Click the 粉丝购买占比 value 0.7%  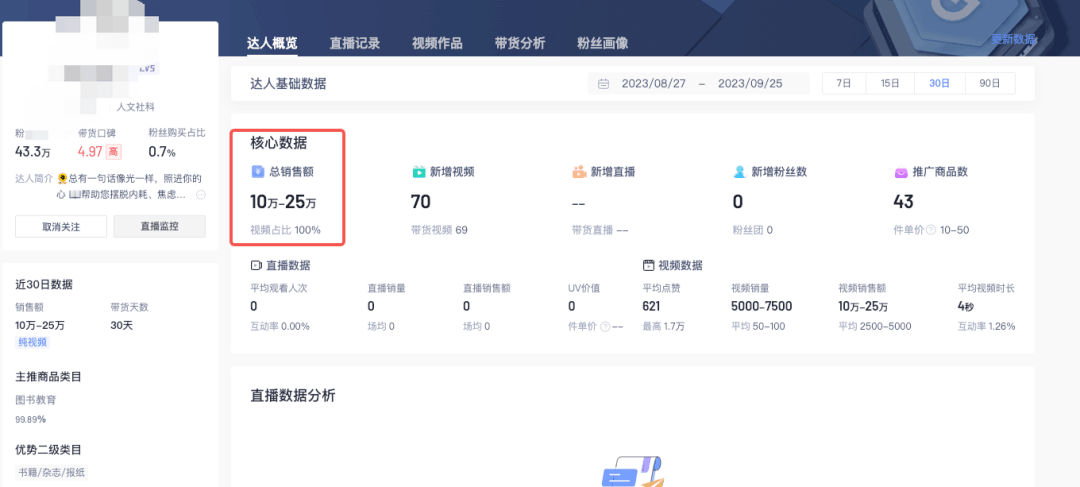[x=162, y=152]
